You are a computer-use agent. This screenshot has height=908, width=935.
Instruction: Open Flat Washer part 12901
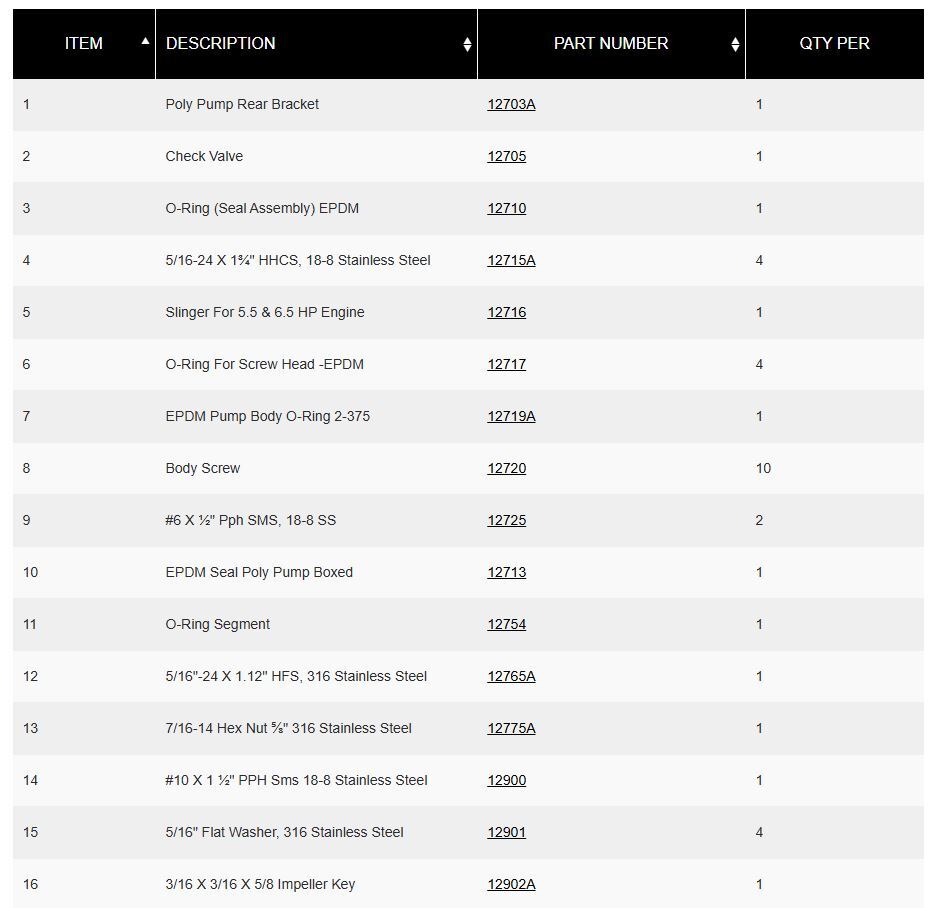click(506, 832)
